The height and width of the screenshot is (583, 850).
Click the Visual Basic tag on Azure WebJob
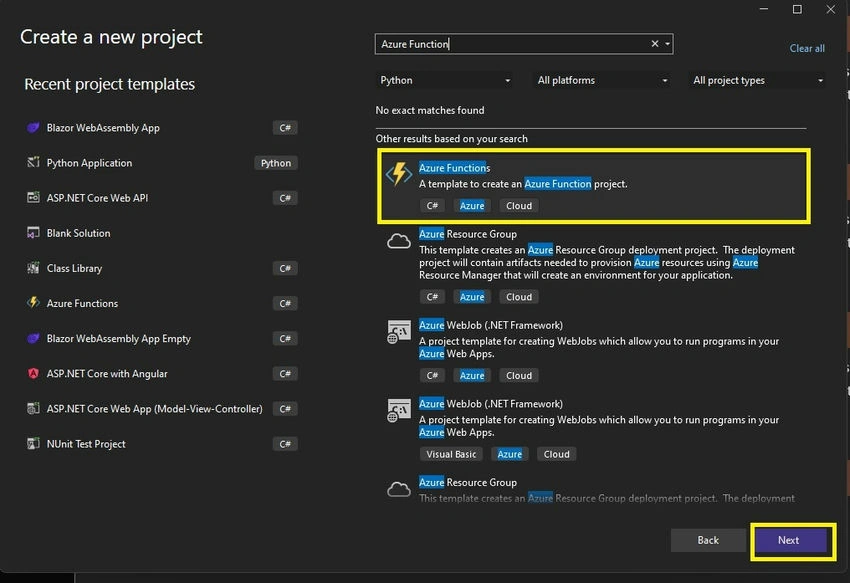[x=450, y=454]
